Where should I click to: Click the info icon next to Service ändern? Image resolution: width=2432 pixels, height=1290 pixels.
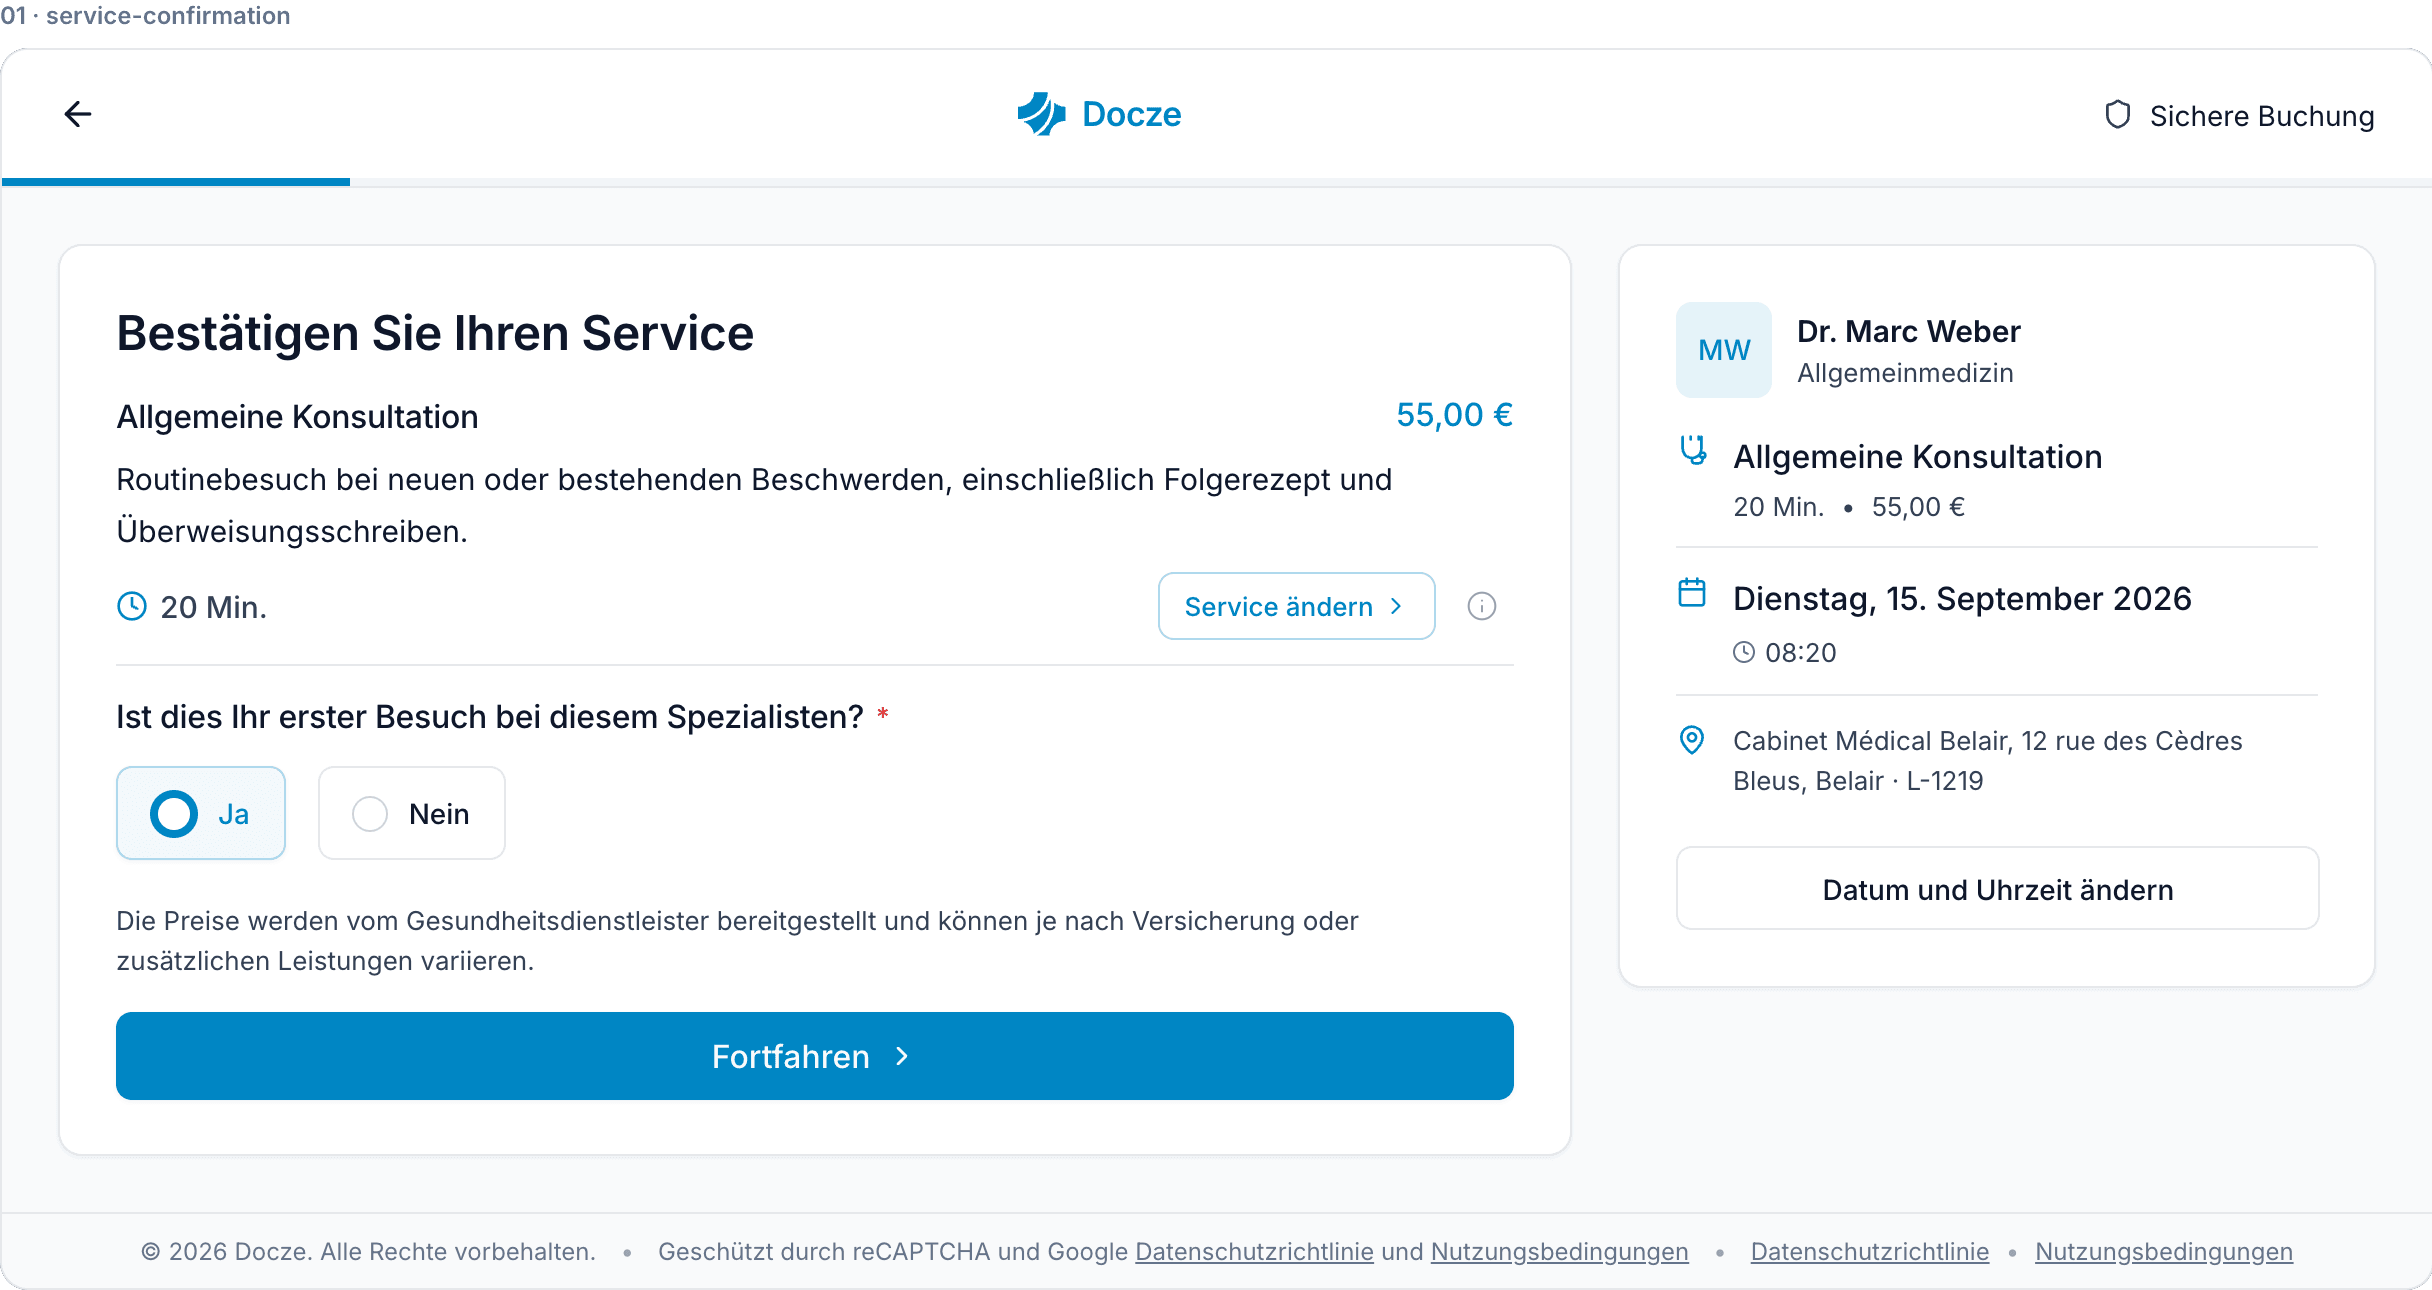(1481, 606)
